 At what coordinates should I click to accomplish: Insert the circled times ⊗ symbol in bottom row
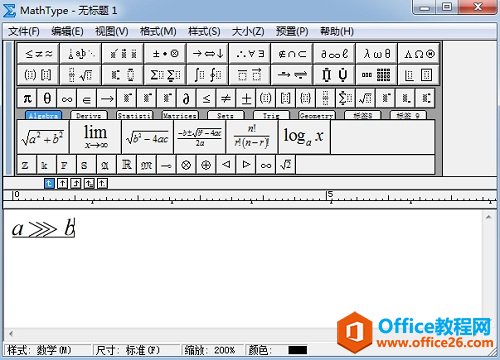(x=186, y=165)
